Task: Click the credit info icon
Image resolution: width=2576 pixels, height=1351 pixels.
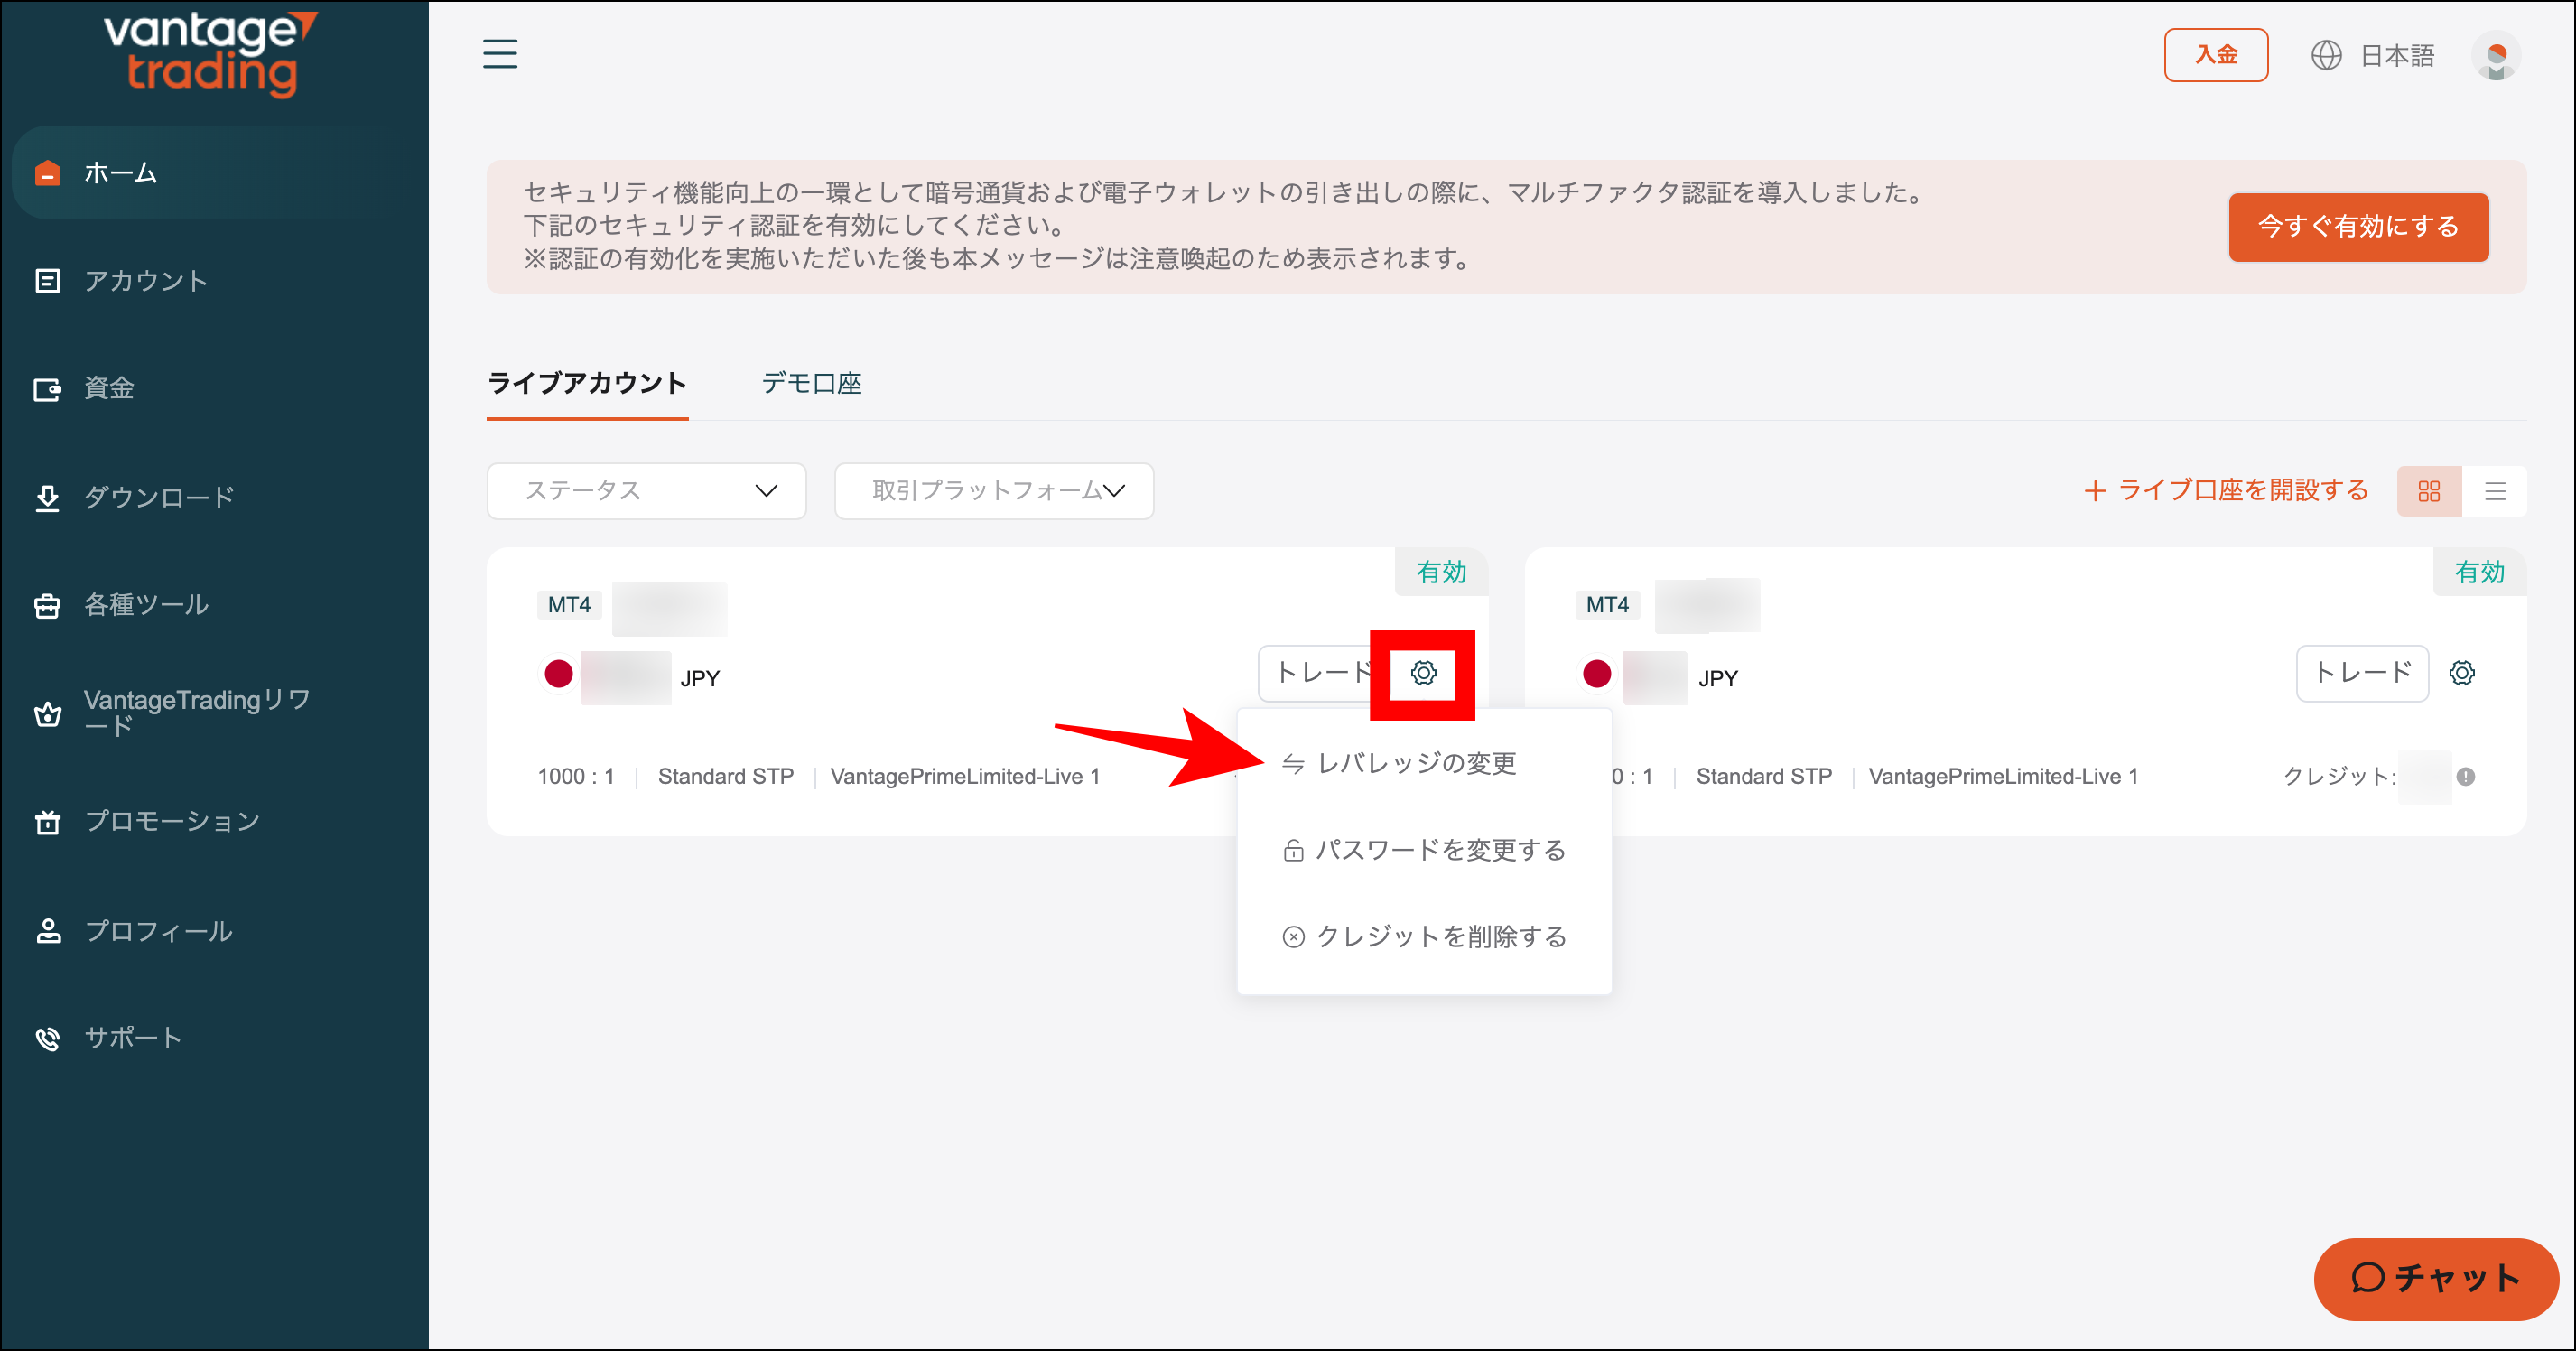Action: pos(2465,777)
